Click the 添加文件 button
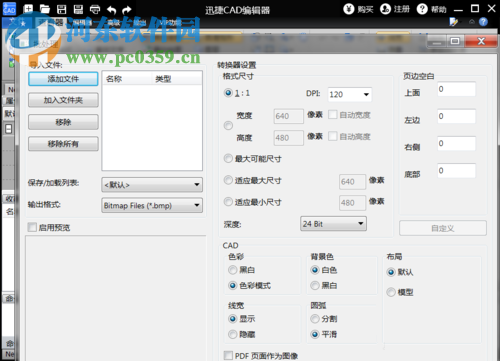The image size is (500, 361). [x=63, y=79]
